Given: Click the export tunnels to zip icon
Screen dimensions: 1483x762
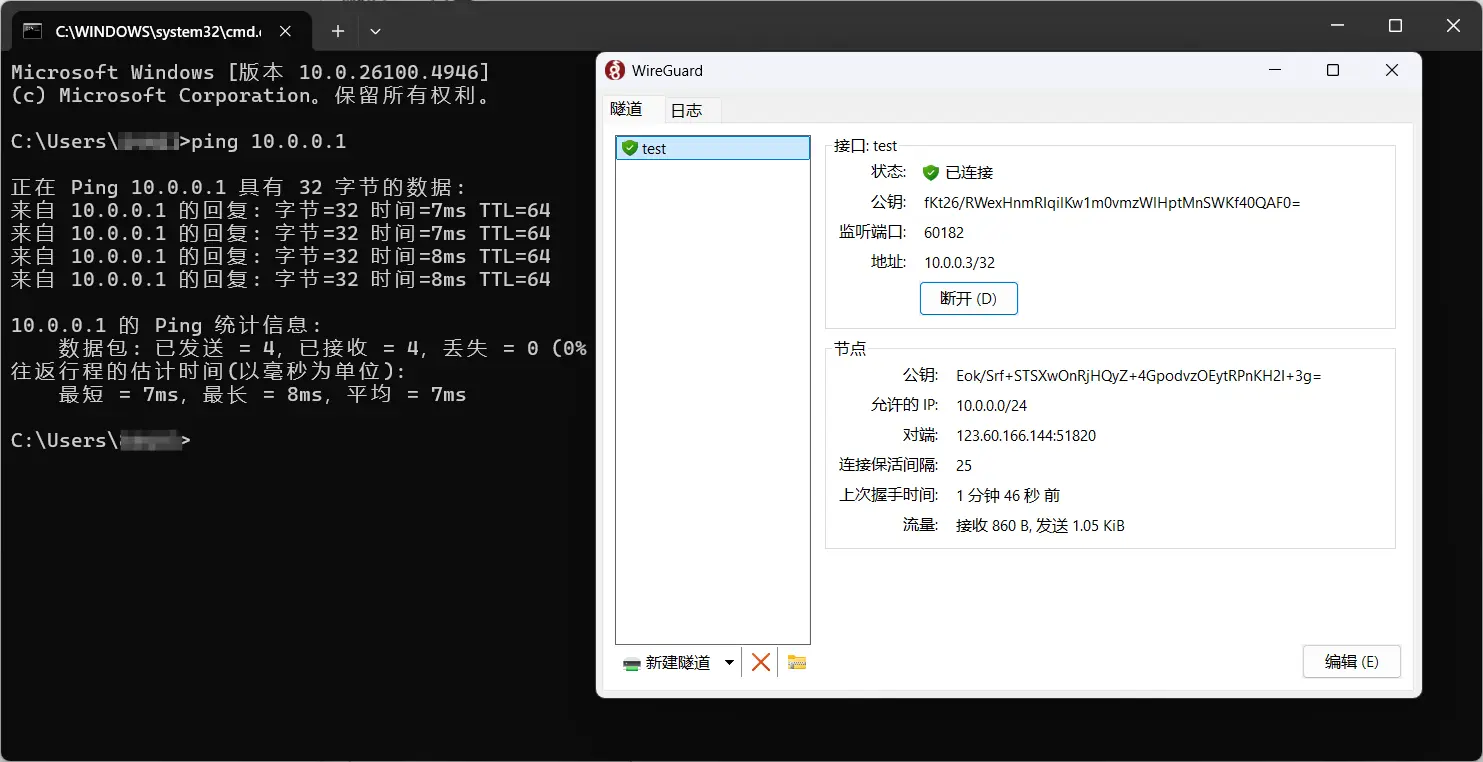Looking at the screenshot, I should click(797, 662).
